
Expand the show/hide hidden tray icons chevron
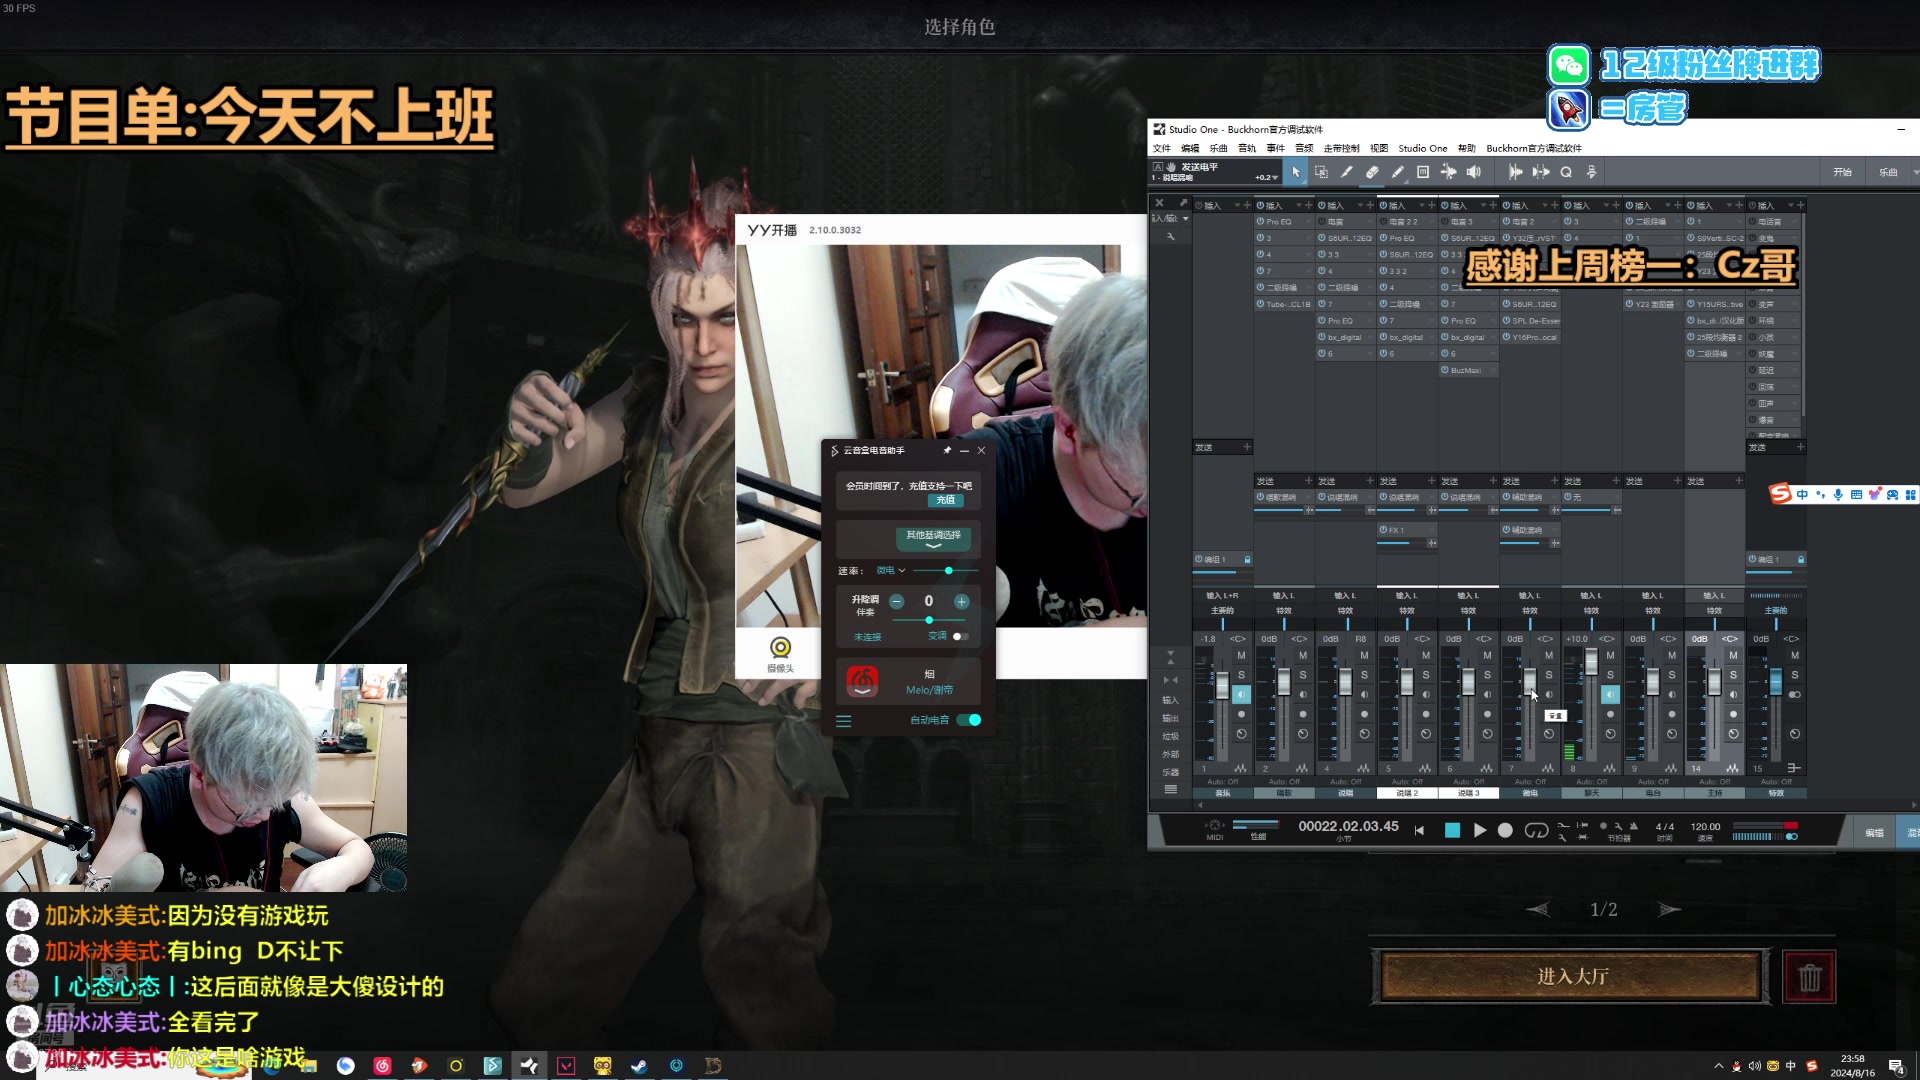coord(1718,1066)
